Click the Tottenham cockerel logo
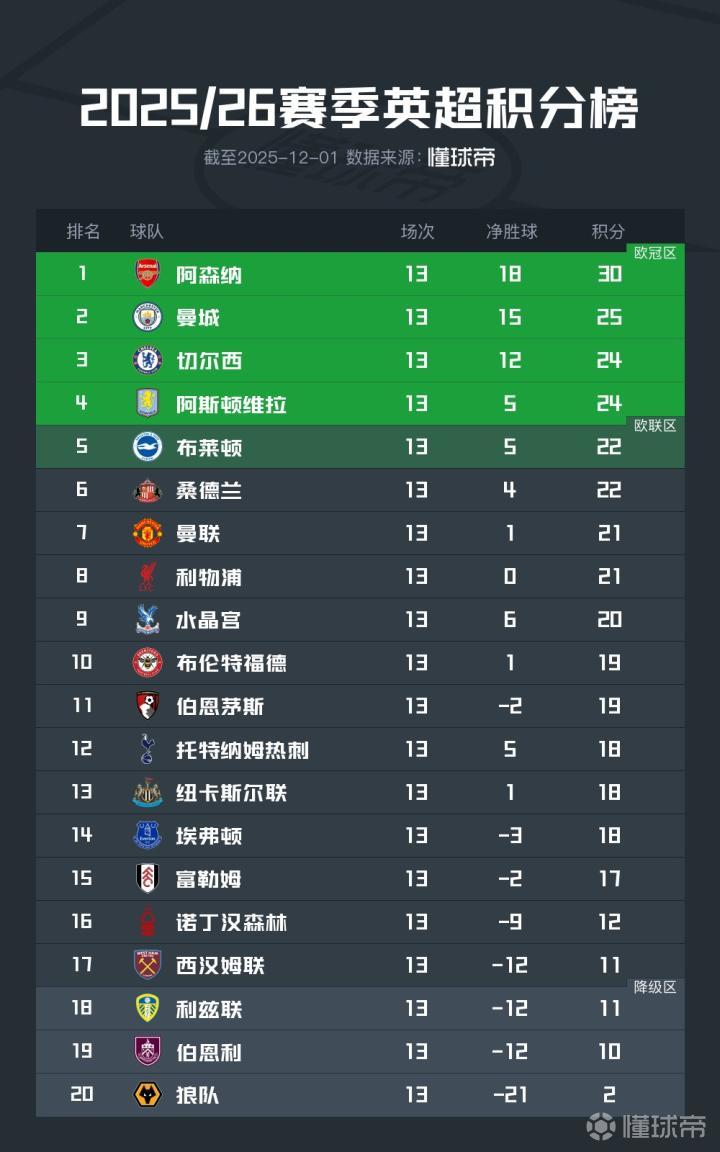The image size is (720, 1152). point(148,748)
